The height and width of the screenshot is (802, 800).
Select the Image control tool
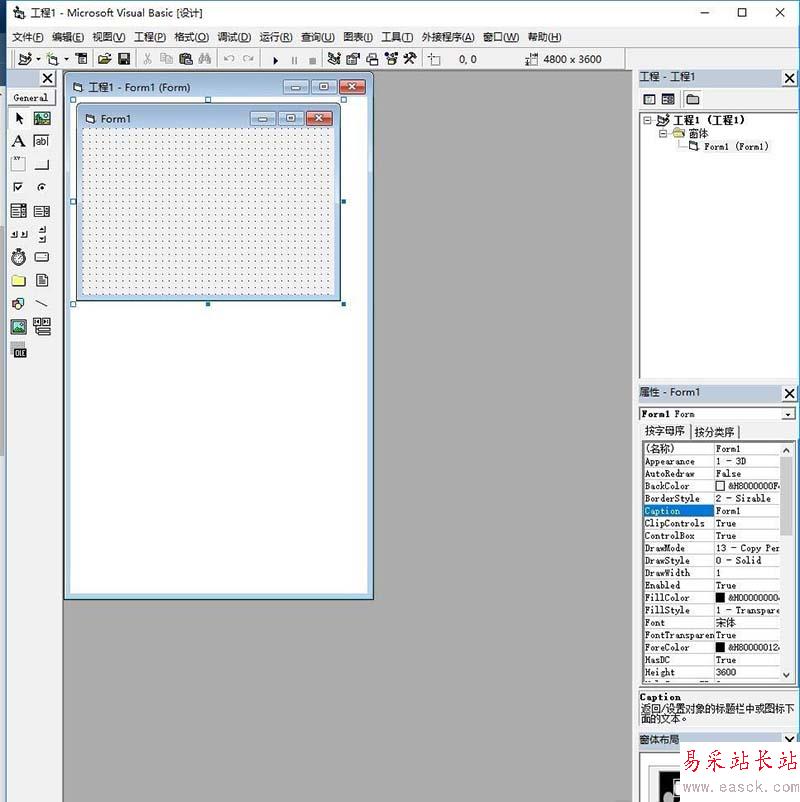pyautogui.click(x=19, y=326)
